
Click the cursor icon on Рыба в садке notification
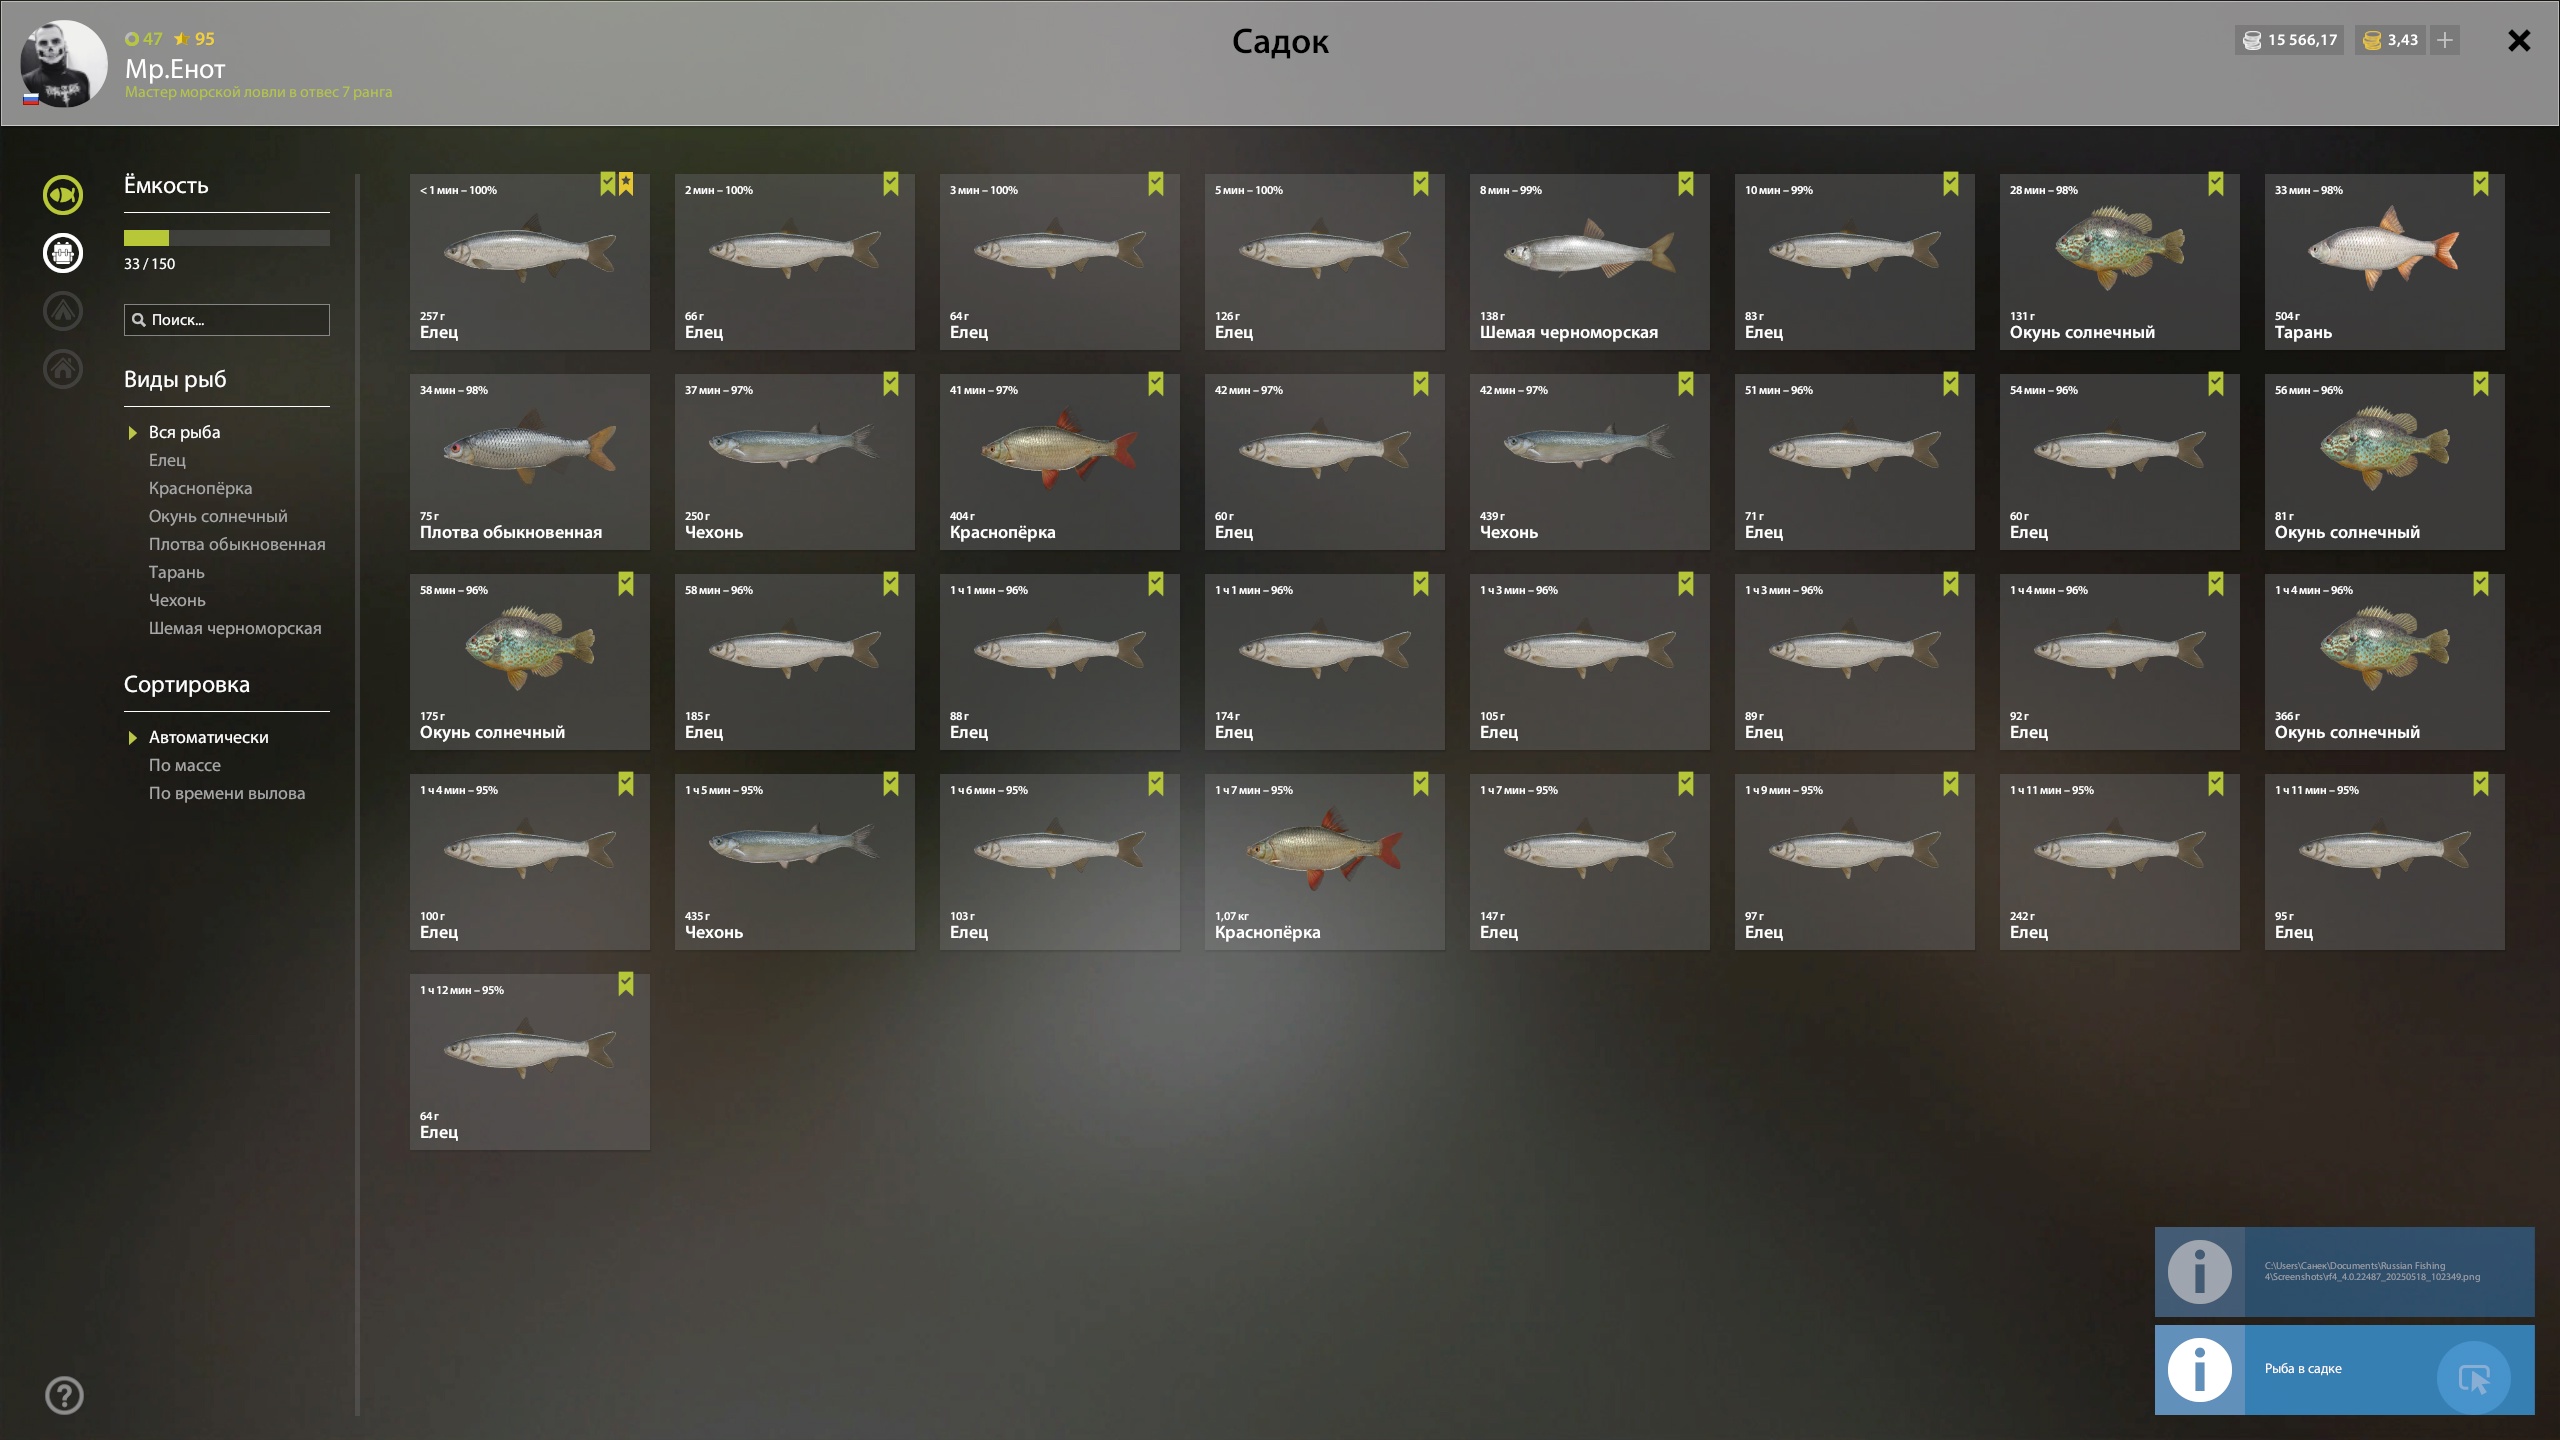point(2474,1378)
